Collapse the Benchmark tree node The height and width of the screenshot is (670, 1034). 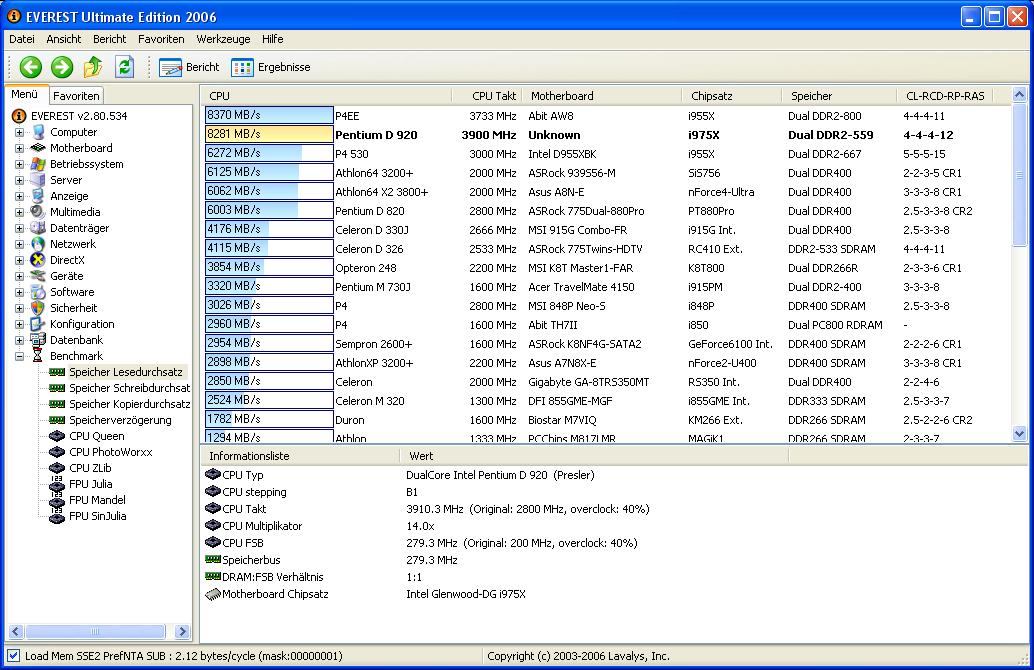19,356
